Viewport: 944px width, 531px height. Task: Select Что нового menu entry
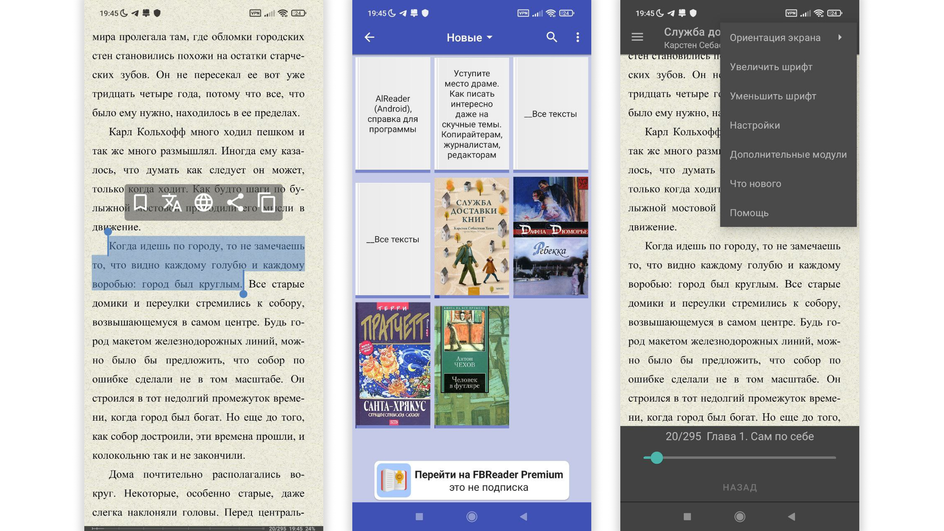pyautogui.click(x=788, y=184)
